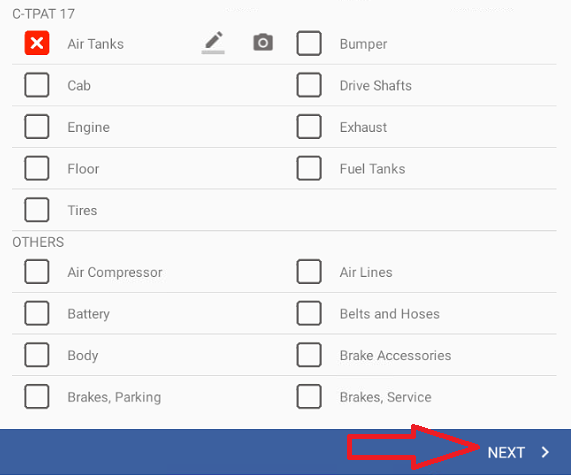571x475 pixels.
Task: Mark the Brake Accessories checkbox
Action: pos(309,355)
